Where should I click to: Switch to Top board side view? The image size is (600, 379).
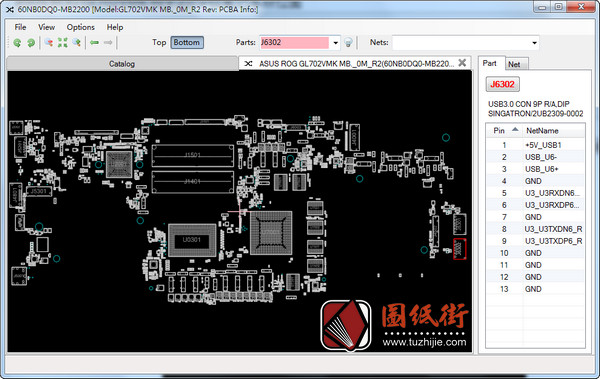pyautogui.click(x=159, y=42)
